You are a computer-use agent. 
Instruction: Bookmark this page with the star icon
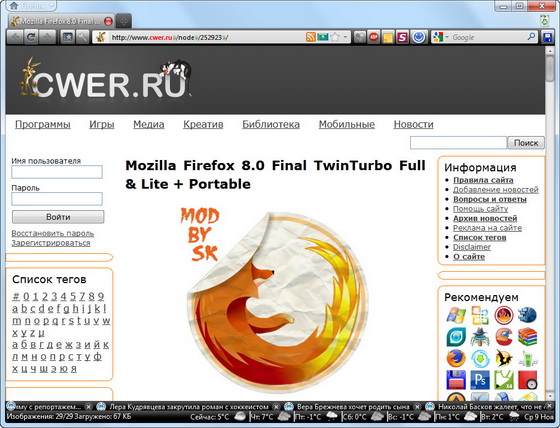[335, 37]
